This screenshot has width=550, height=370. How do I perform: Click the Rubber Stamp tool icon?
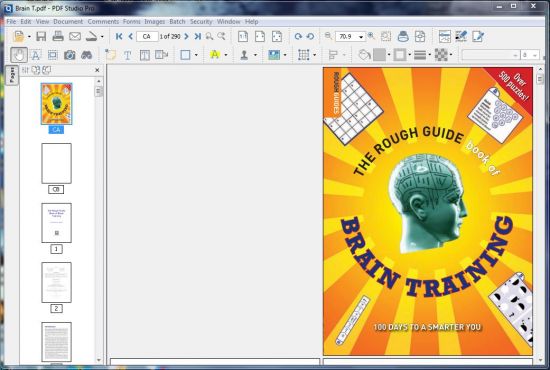pos(244,55)
